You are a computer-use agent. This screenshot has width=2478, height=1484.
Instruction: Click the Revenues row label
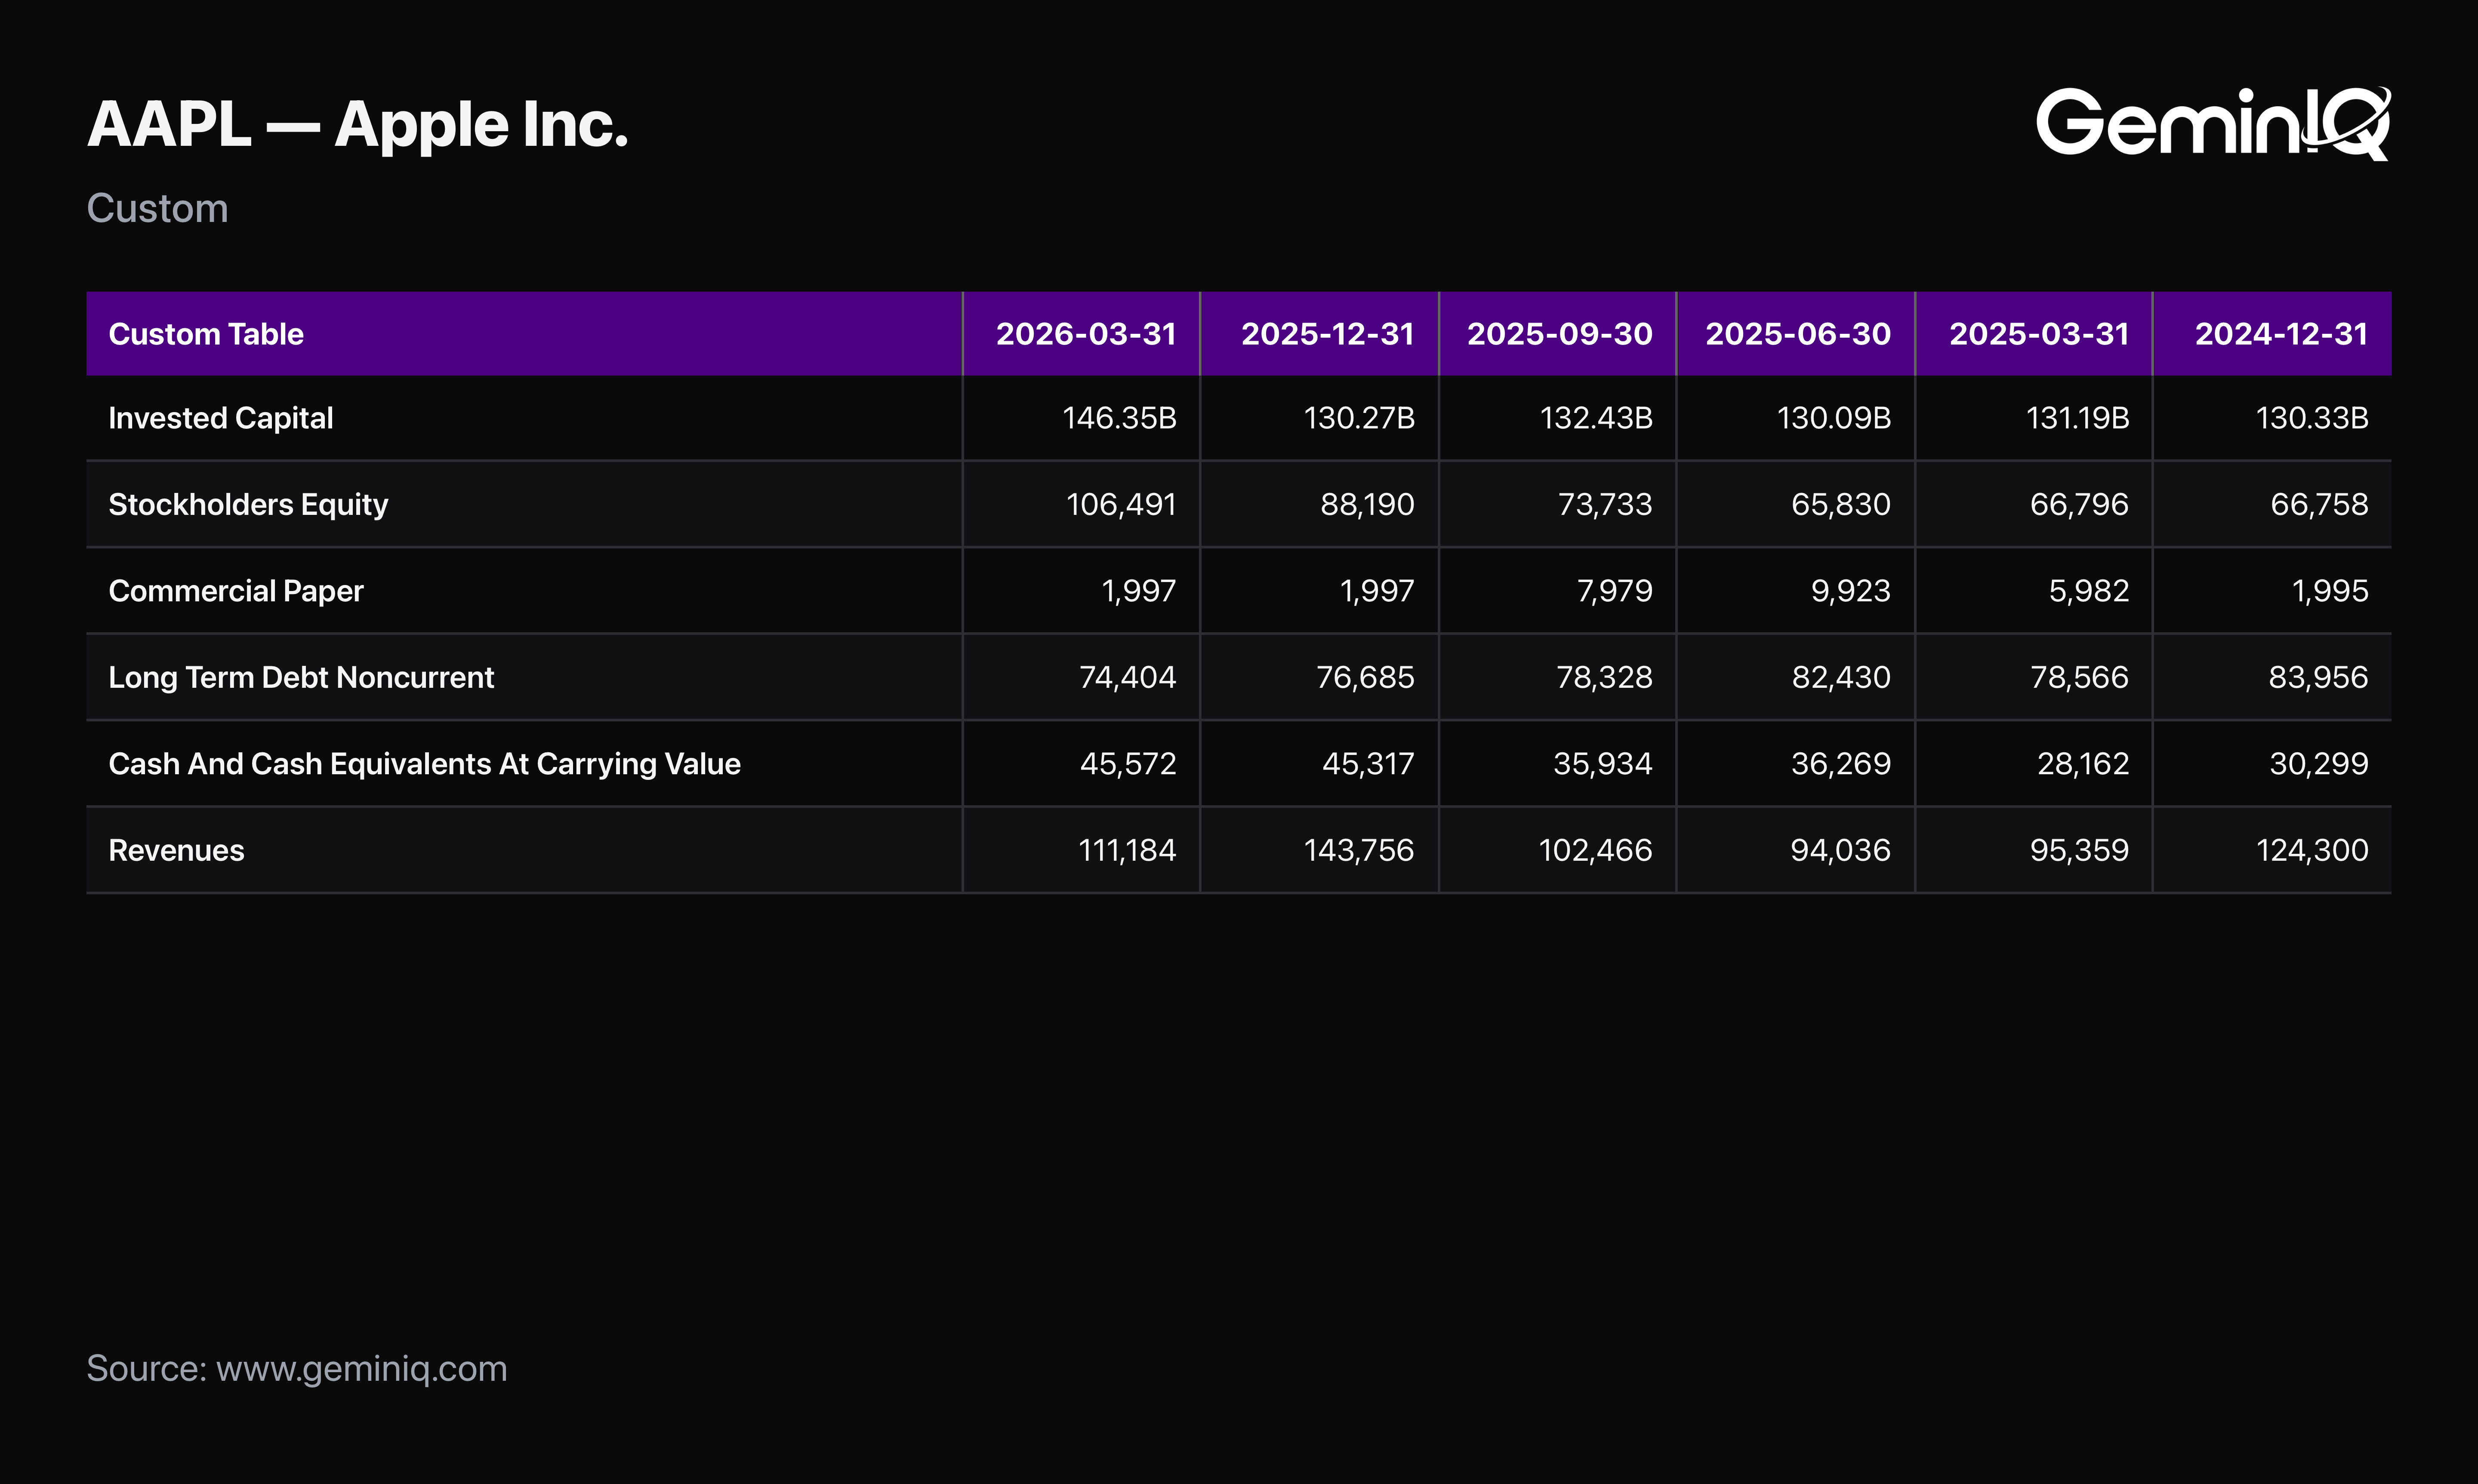coord(176,850)
